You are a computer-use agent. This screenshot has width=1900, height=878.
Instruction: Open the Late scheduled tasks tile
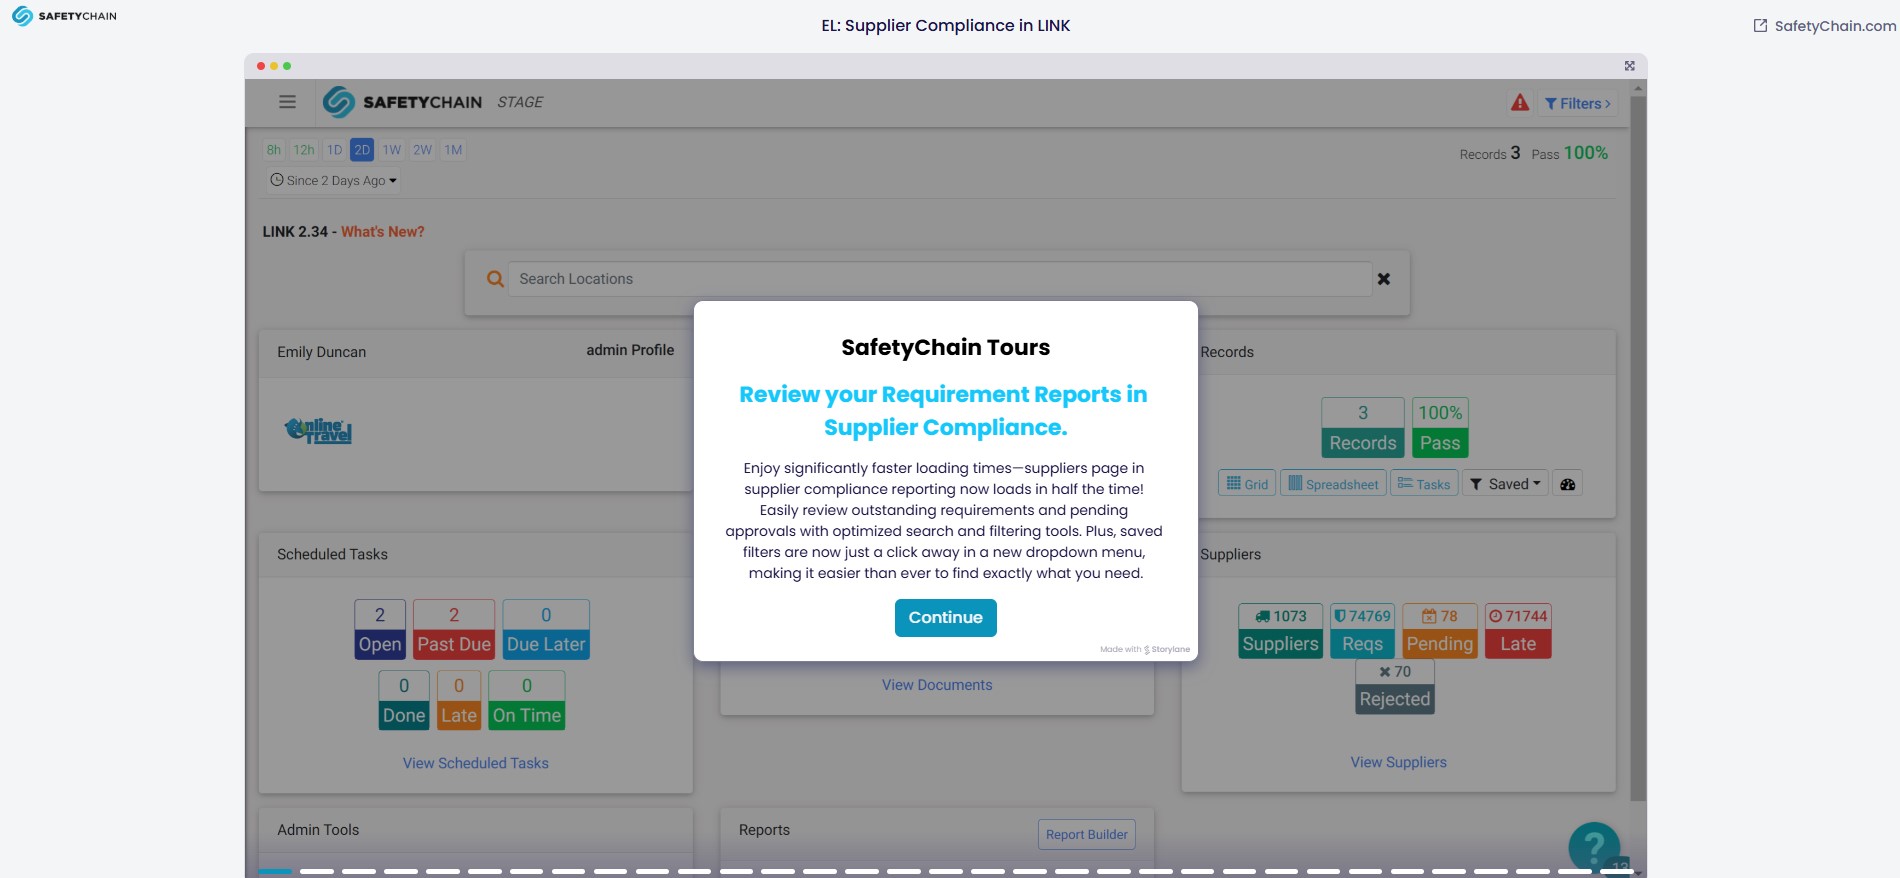tap(459, 700)
